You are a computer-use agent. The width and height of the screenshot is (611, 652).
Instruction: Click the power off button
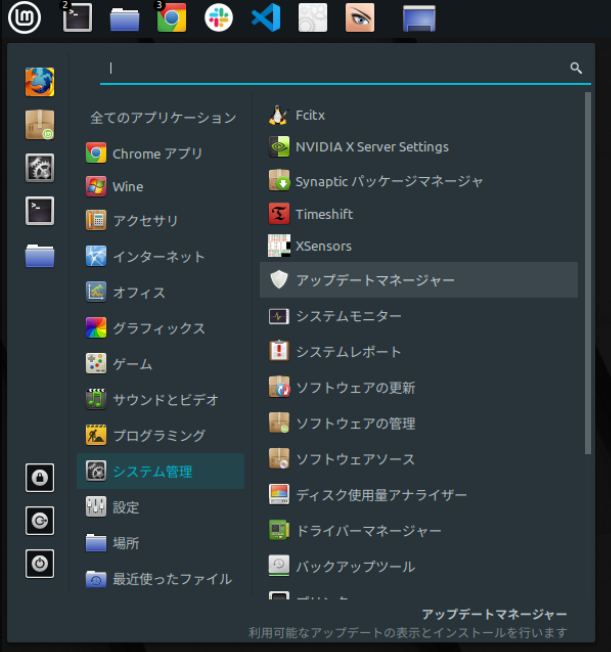point(40,563)
